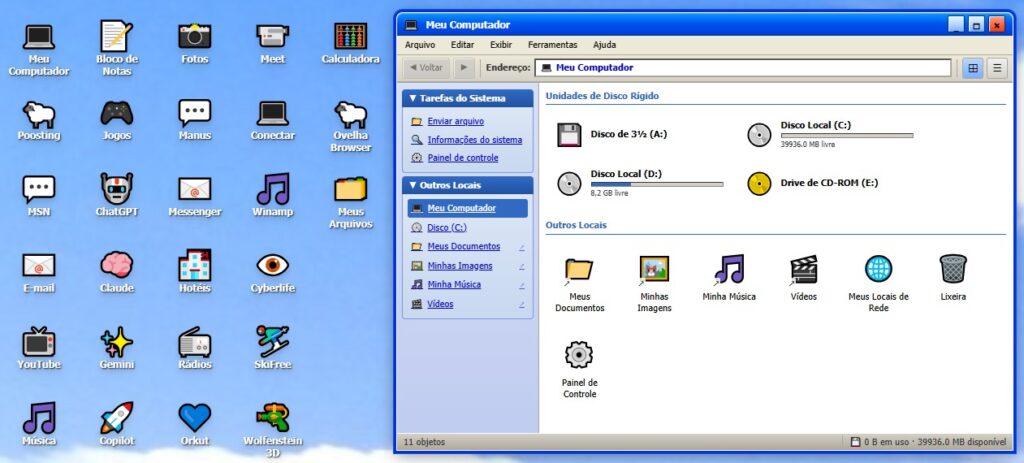Open the Arquivo menu
The height and width of the screenshot is (463, 1024).
420,45
